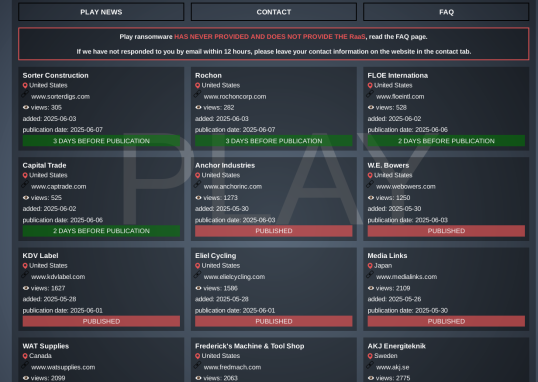Click the link icon beside www.floeintl.com
Viewport: 538px width, 382px height.
370,94
